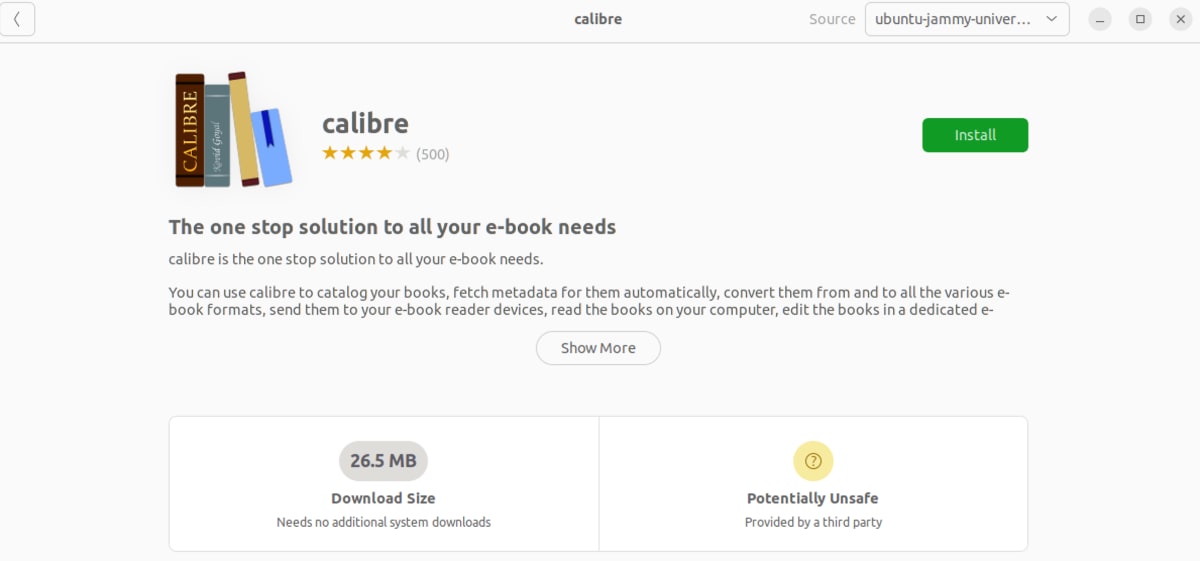Screen dimensions: 1200x561
Task: Expand the description with Show More
Action: click(x=598, y=348)
